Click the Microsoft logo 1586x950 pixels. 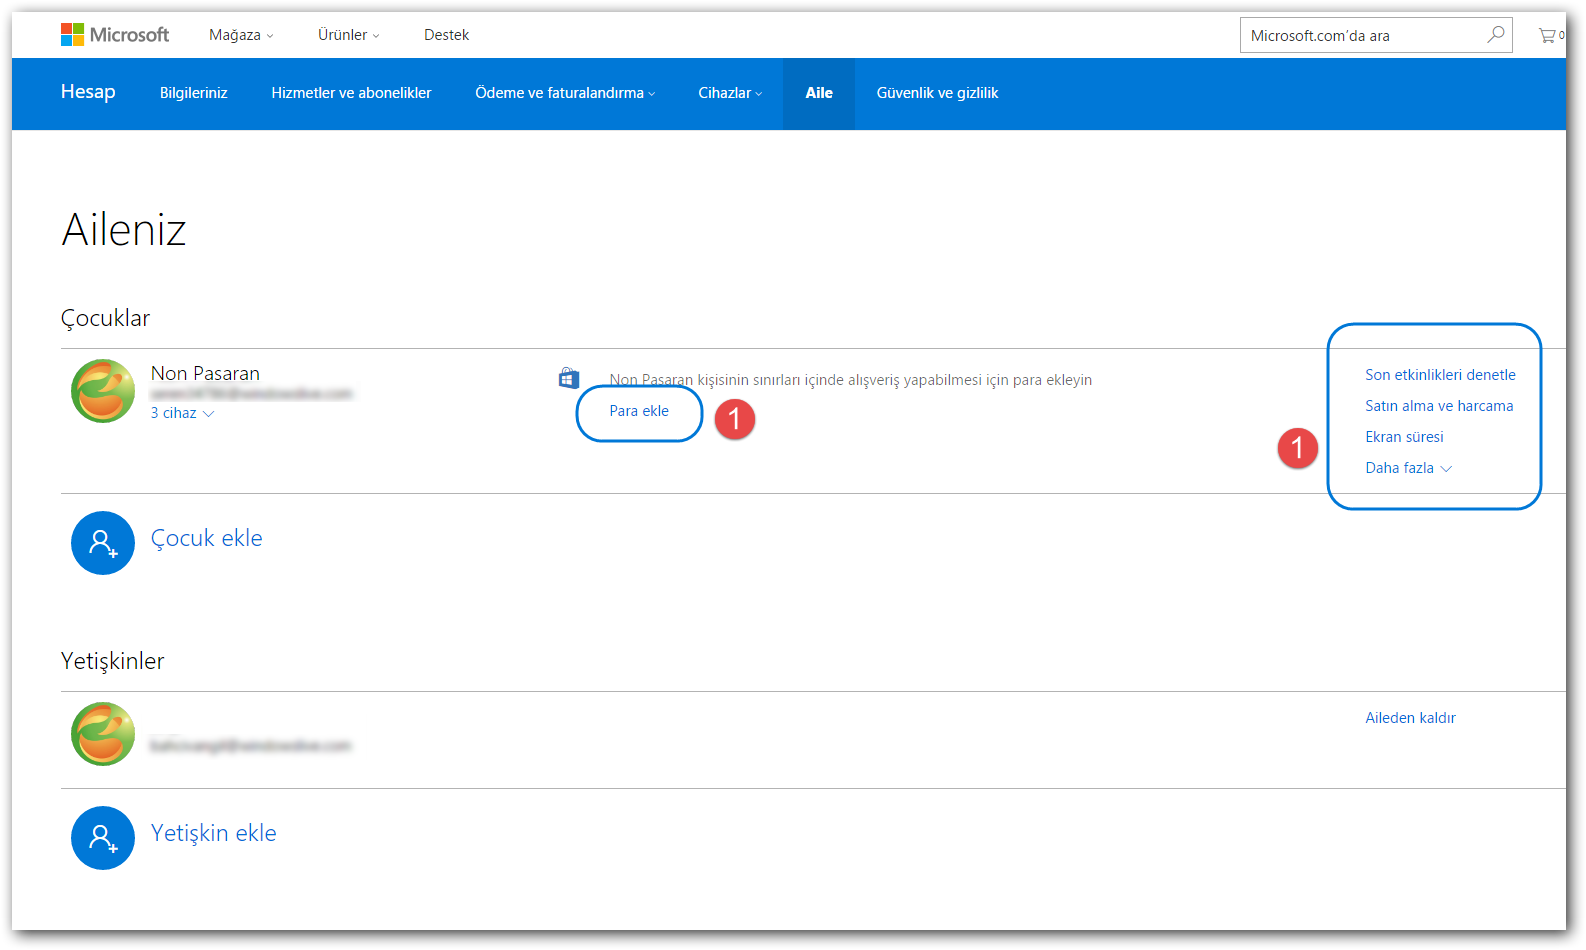tap(115, 35)
